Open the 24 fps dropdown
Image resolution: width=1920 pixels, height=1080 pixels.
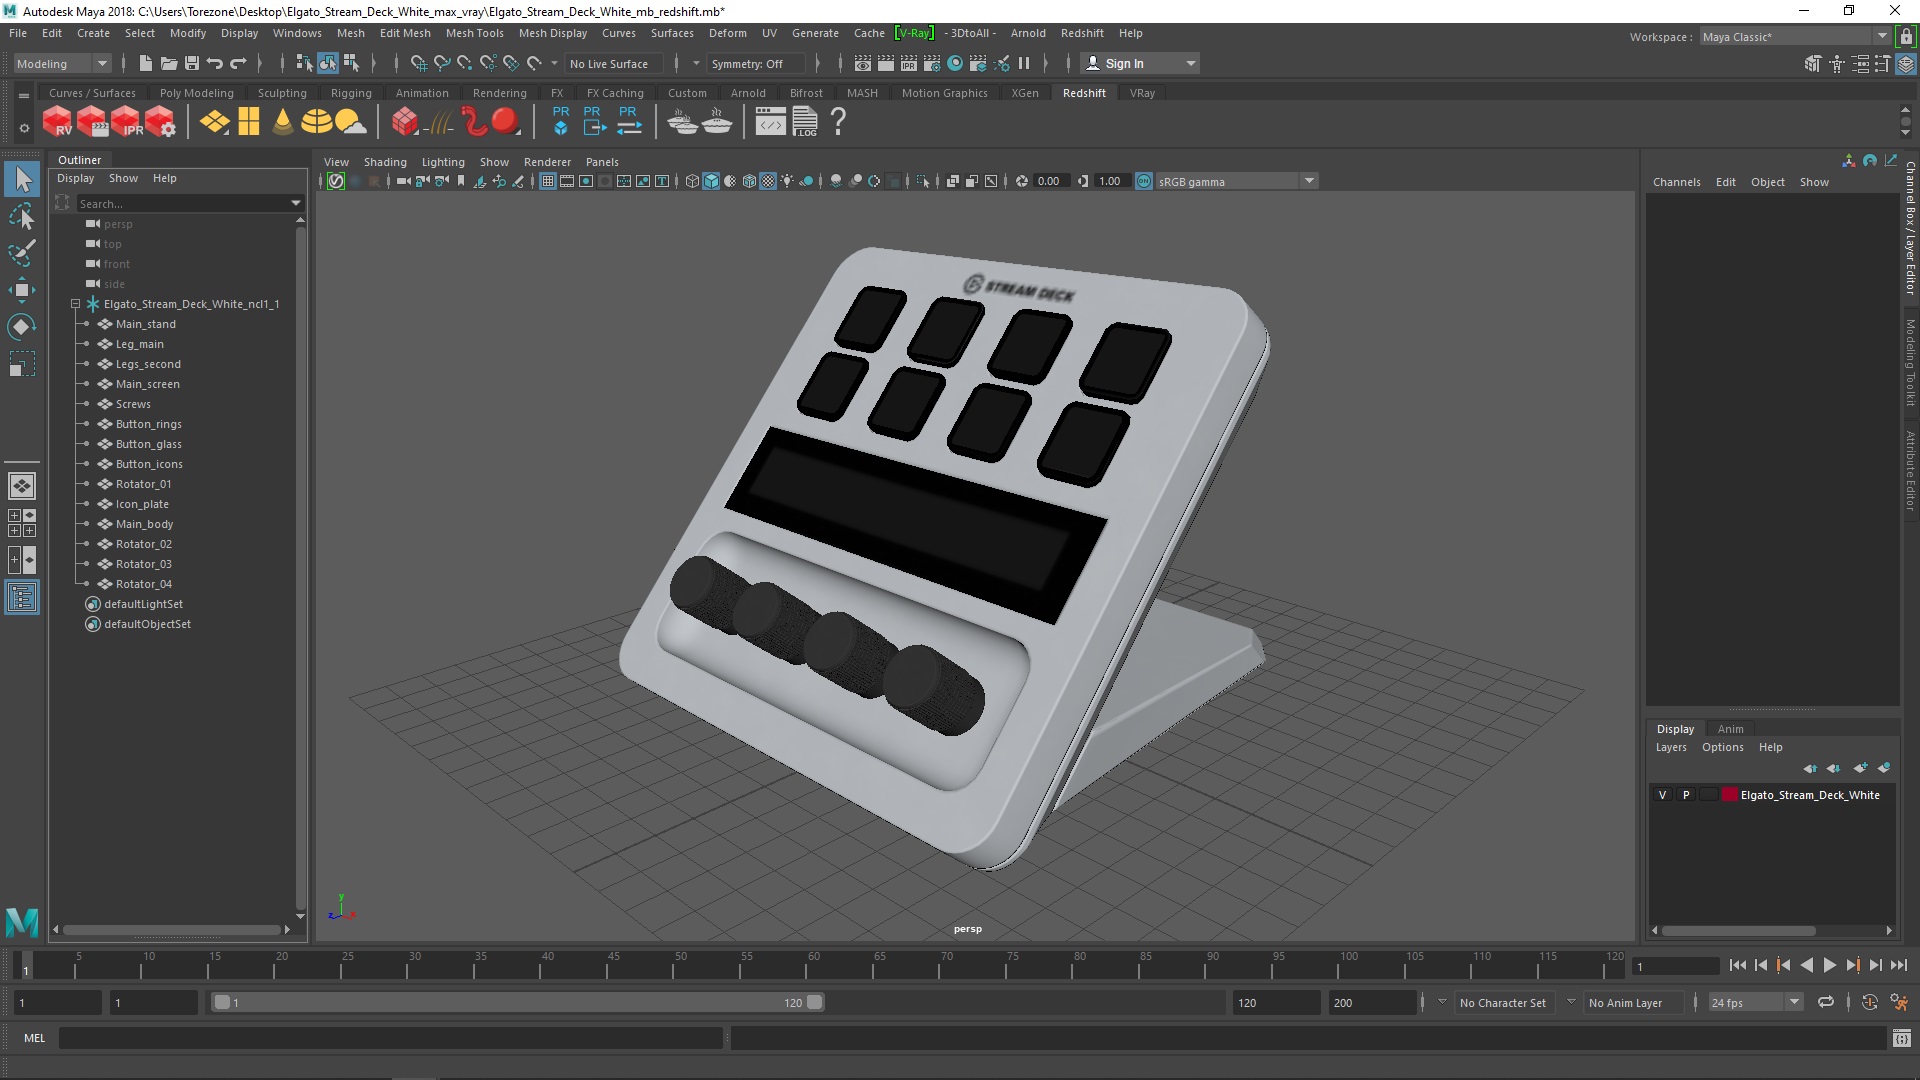(1754, 1003)
